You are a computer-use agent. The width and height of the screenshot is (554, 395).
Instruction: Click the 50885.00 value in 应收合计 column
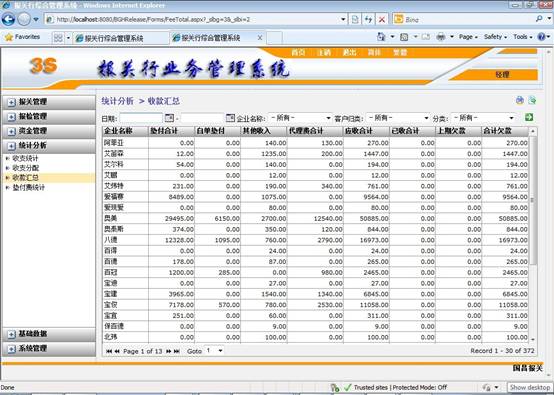(x=374, y=219)
